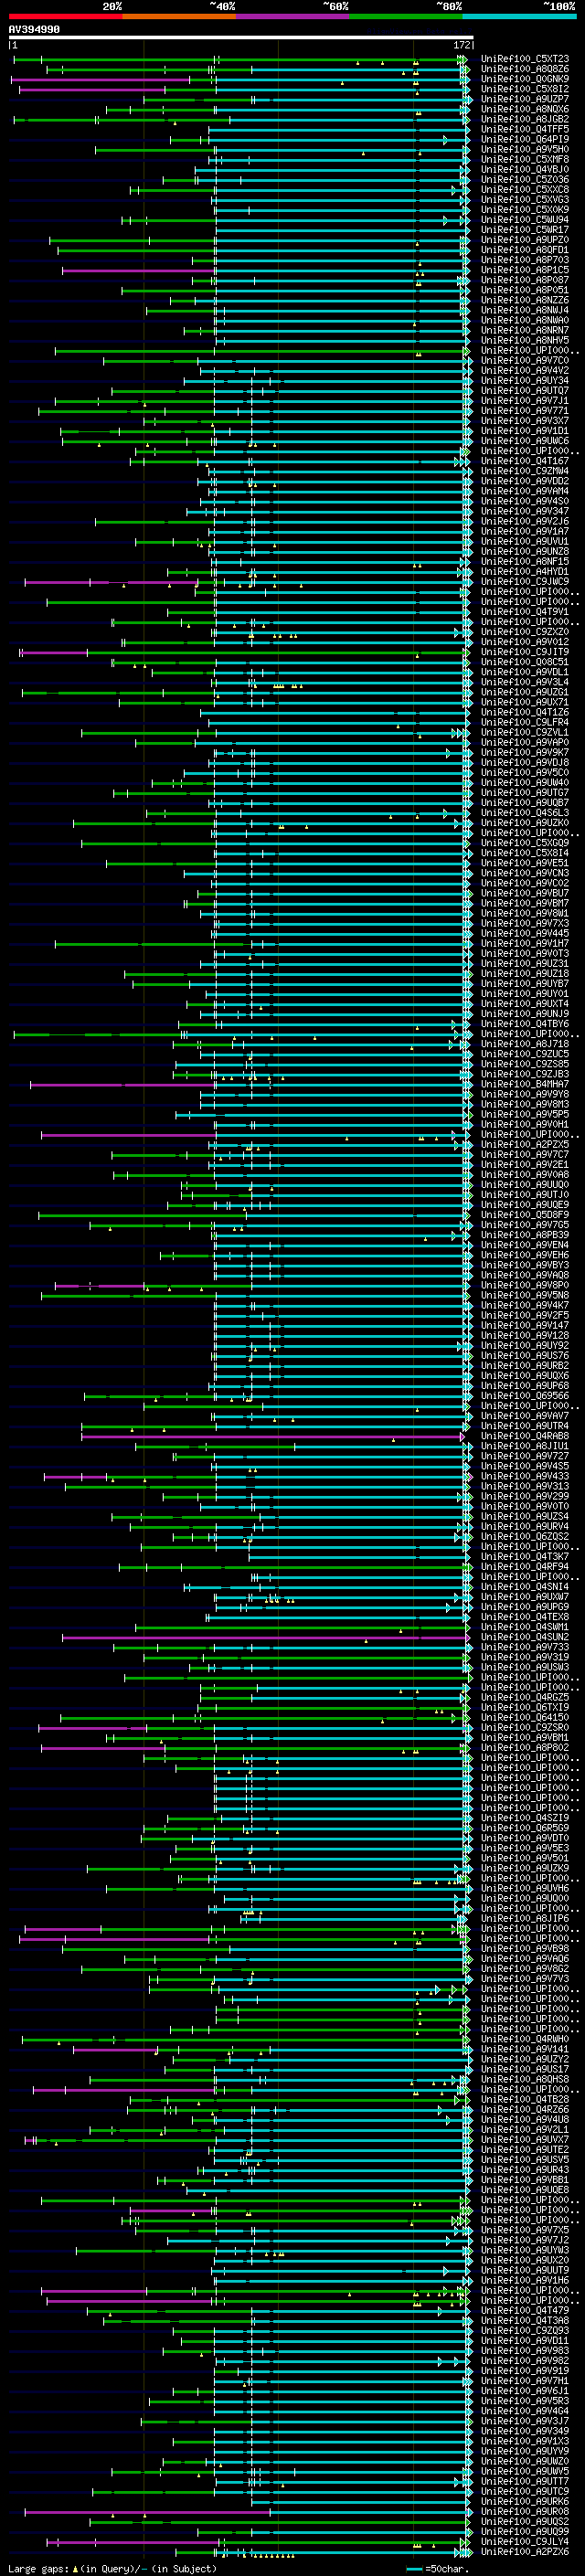Image resolution: width=585 pixels, height=2576 pixels.
Task: Select label UniRef100_C5WR17
Action: 525,230
